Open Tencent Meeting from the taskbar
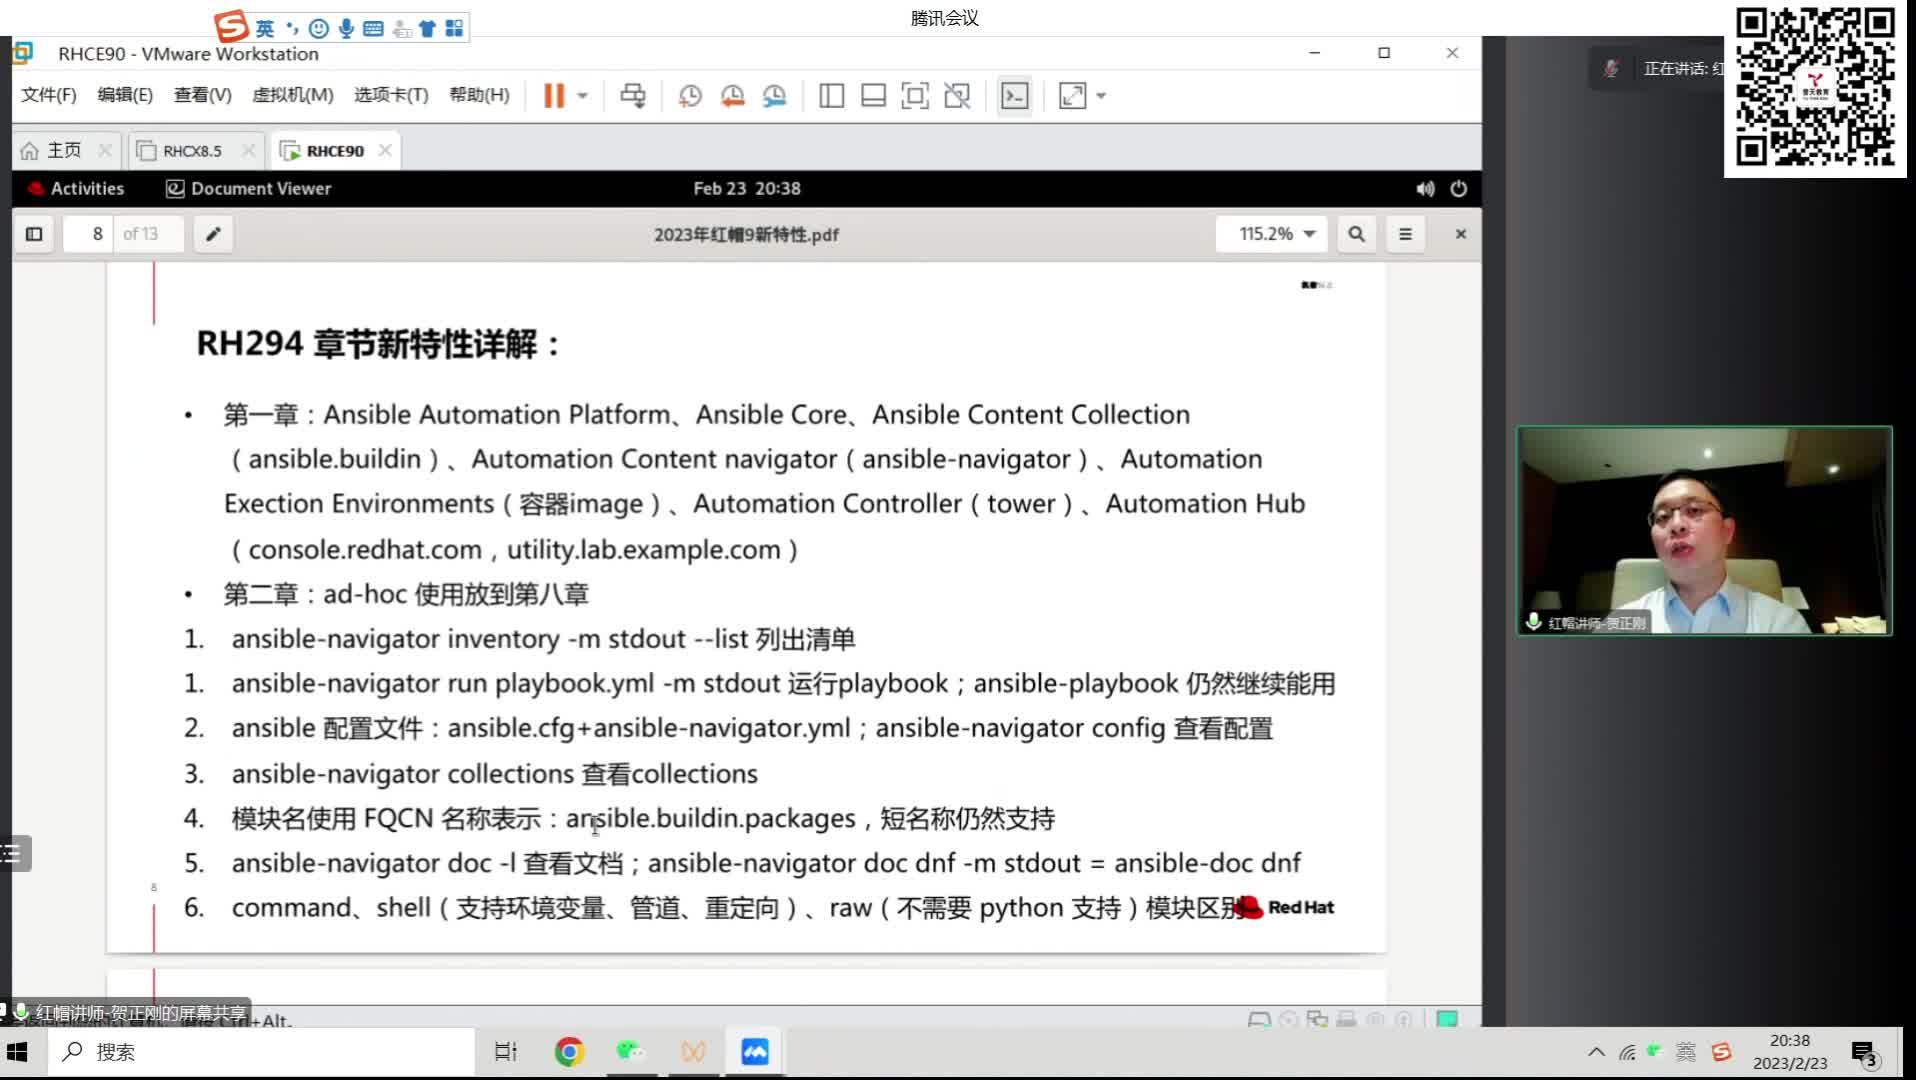 coord(754,1051)
